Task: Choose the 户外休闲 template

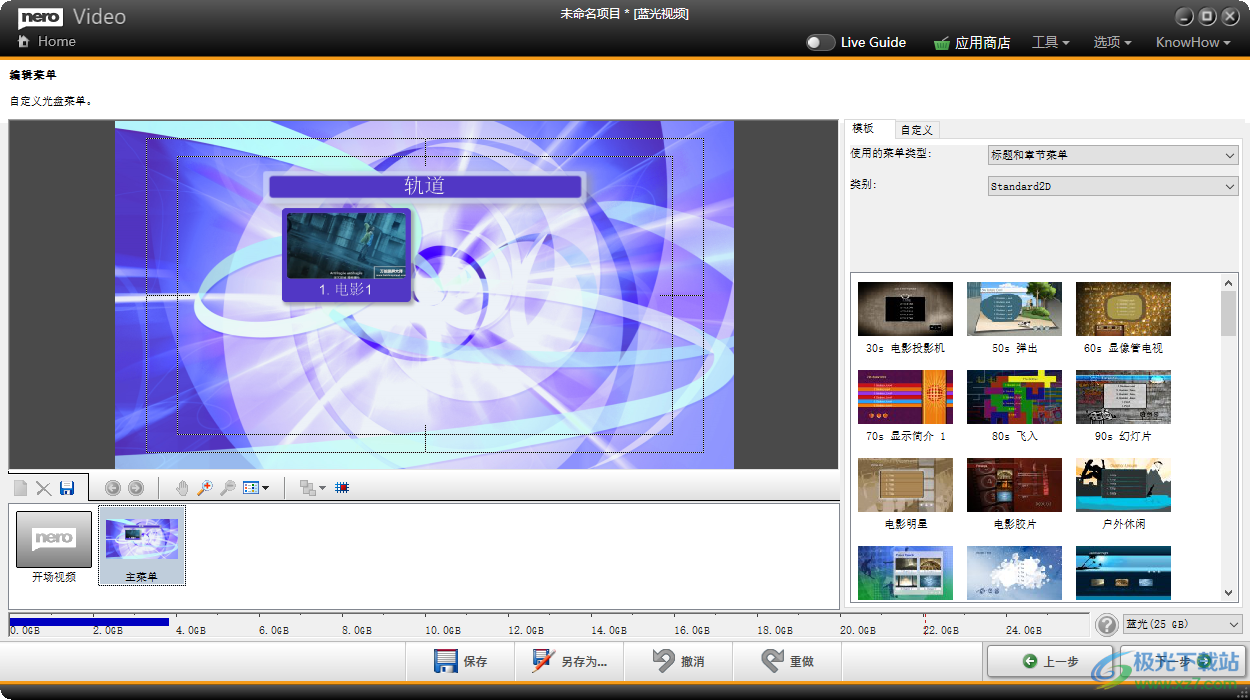Action: pos(1123,494)
